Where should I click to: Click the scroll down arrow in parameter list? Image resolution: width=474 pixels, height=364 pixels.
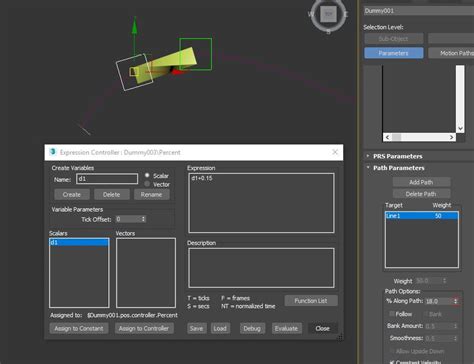(x=460, y=128)
